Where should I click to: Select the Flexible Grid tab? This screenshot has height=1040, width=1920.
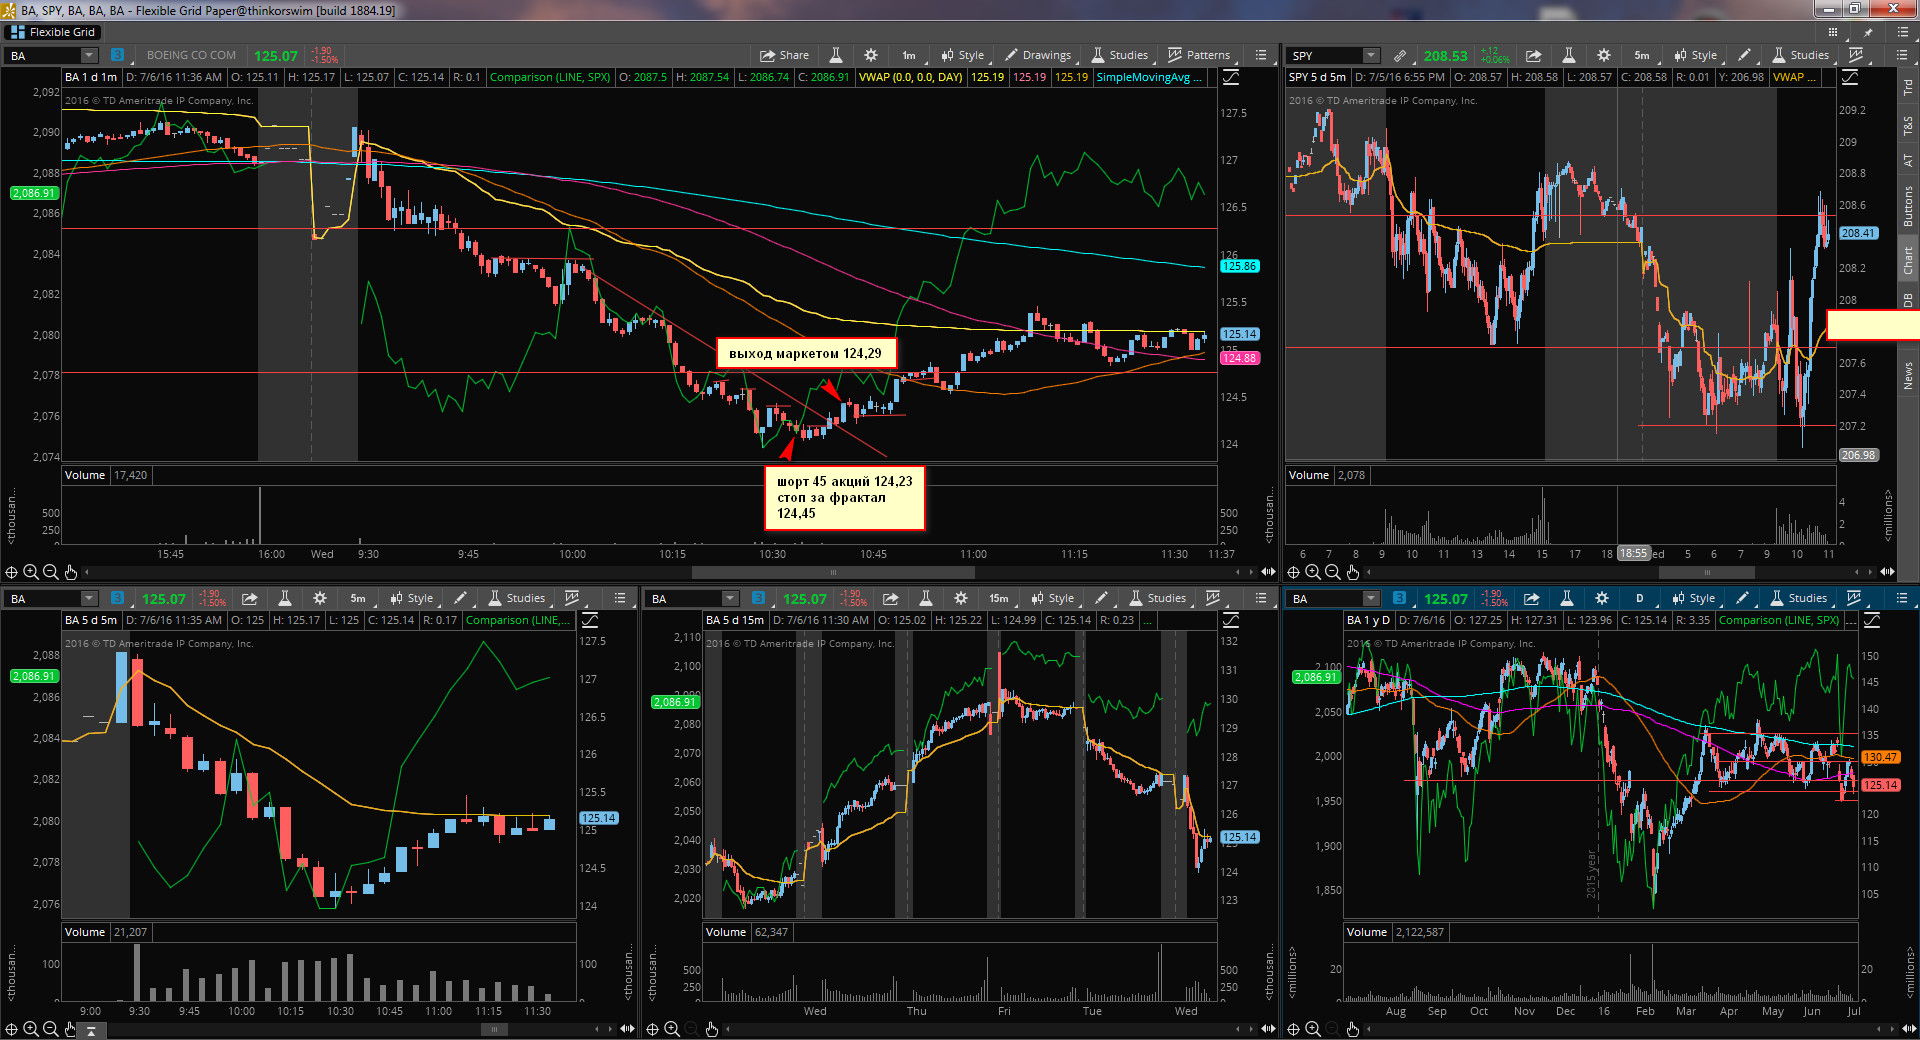[x=52, y=32]
